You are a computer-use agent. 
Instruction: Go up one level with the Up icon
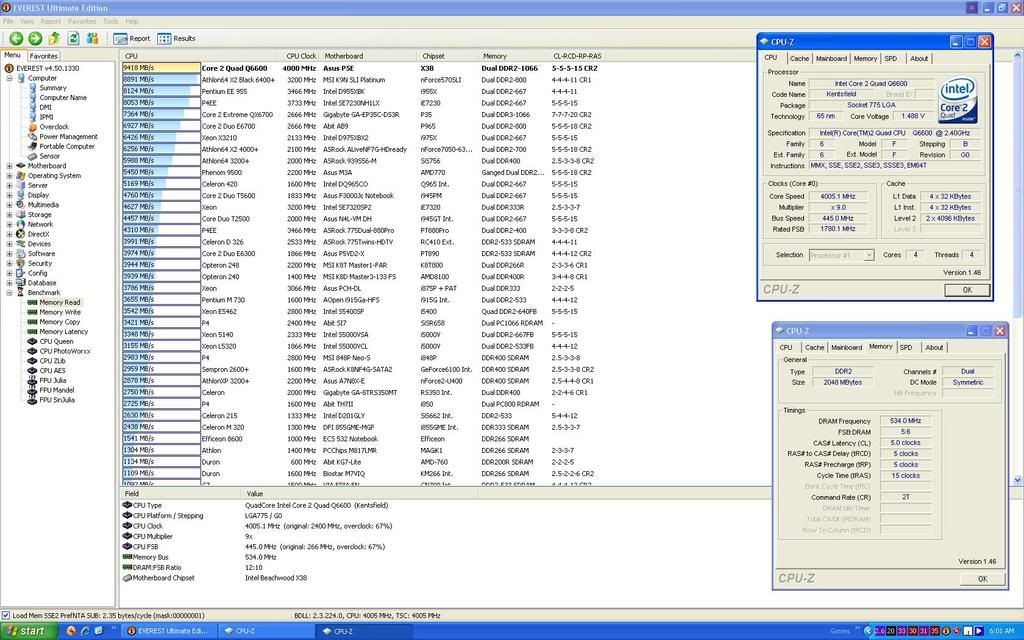pos(54,39)
